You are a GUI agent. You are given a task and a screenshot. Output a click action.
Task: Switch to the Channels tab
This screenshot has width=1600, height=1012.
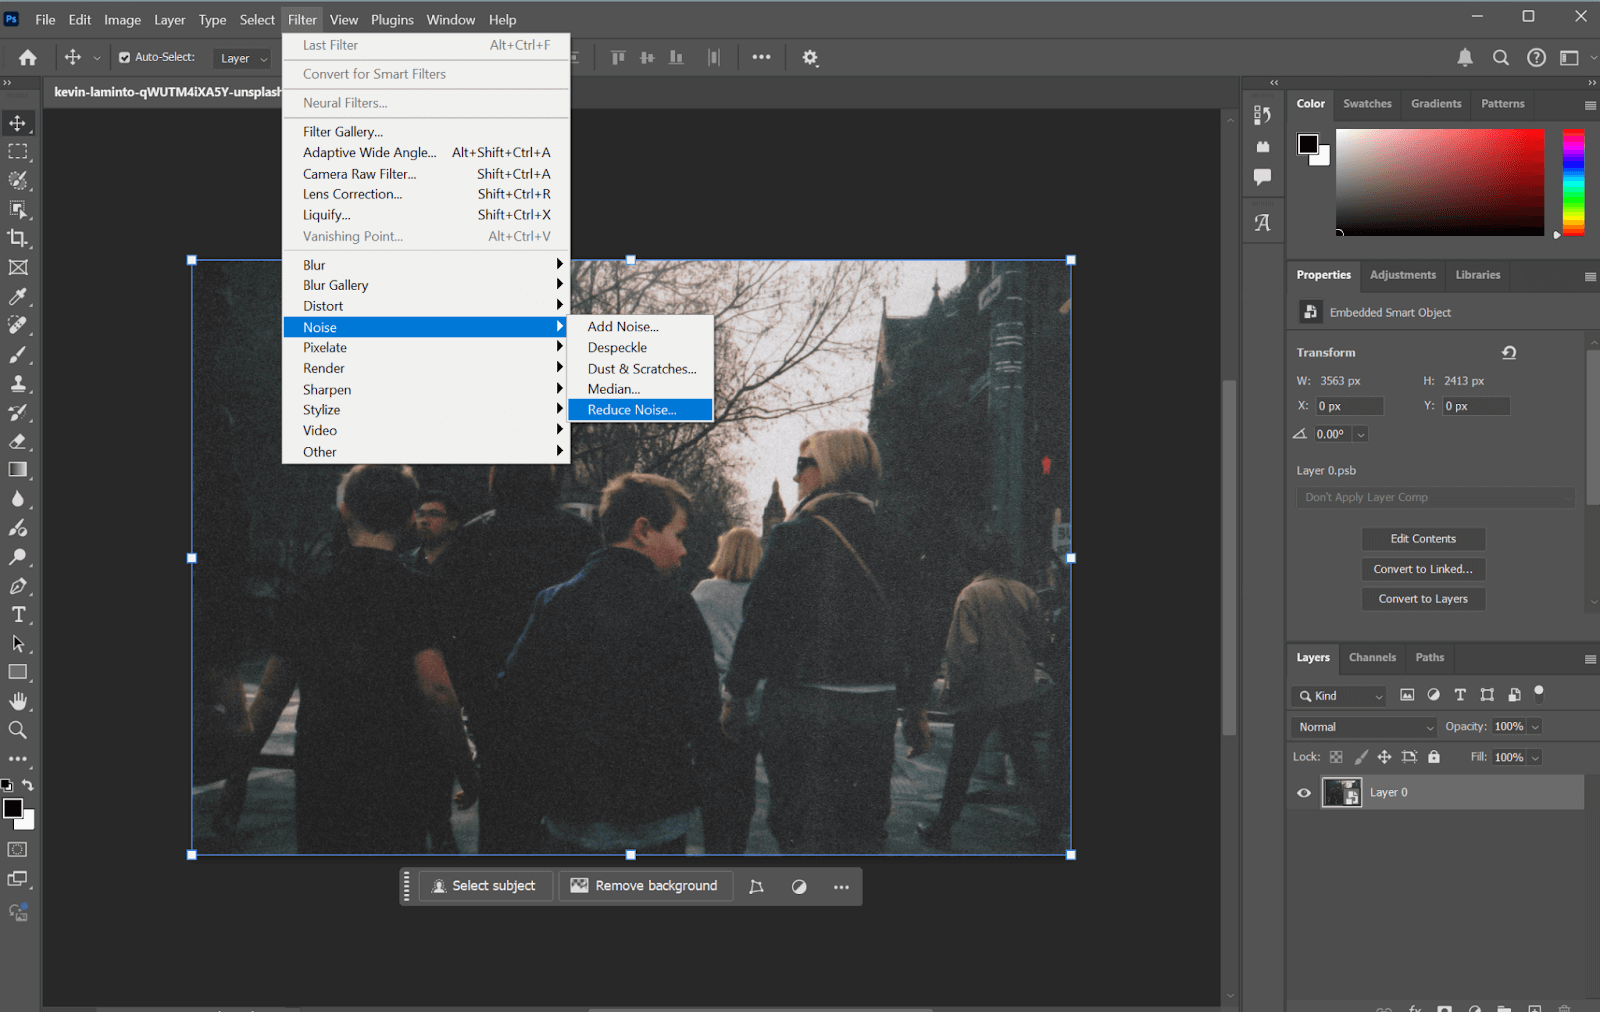coord(1372,657)
